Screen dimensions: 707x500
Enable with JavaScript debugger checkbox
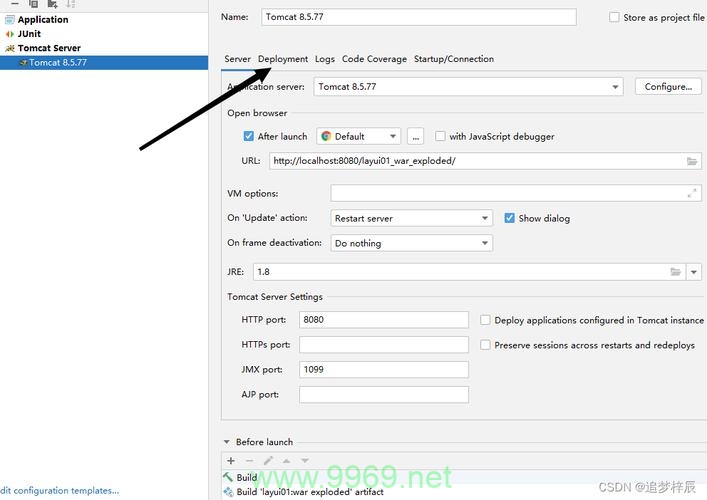tap(440, 136)
